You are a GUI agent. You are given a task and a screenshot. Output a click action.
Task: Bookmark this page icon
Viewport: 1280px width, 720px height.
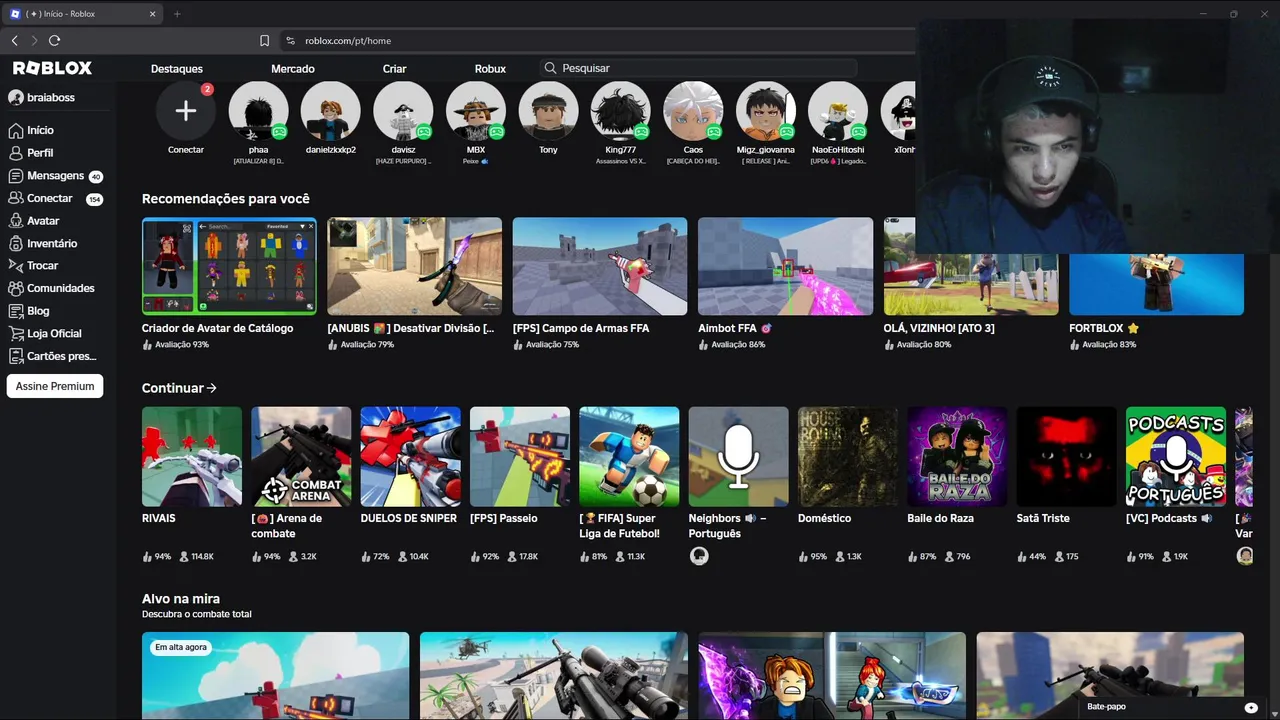click(264, 41)
